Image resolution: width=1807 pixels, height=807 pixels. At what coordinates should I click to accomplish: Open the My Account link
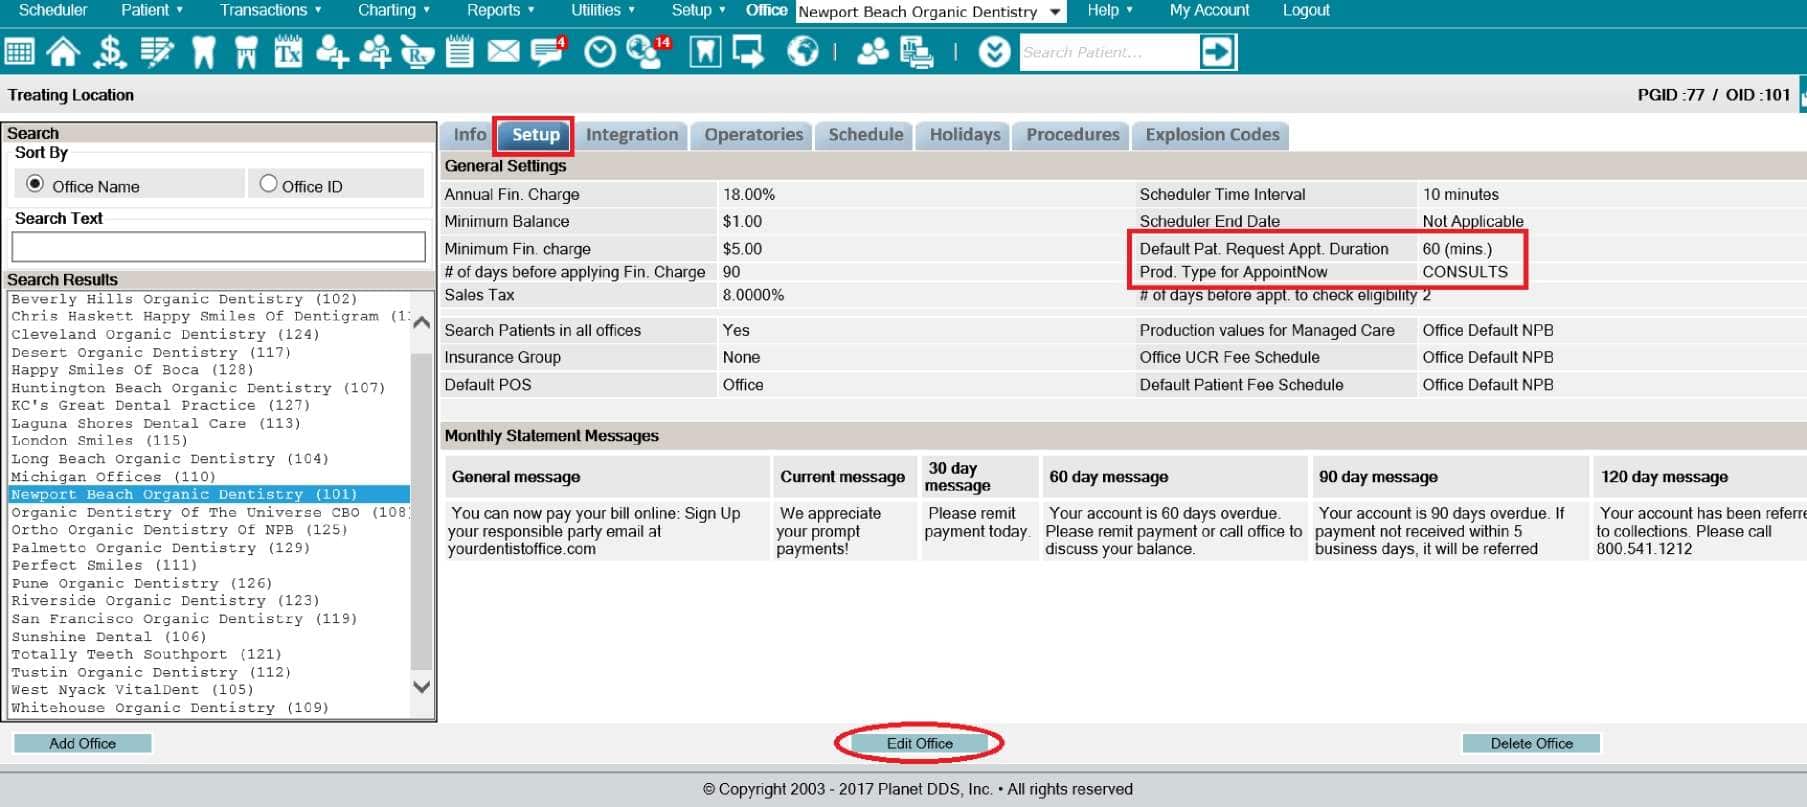point(1209,10)
